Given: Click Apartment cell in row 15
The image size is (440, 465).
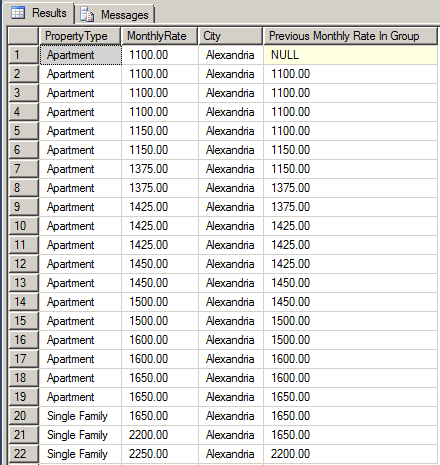Looking at the screenshot, I should click(x=80, y=321).
